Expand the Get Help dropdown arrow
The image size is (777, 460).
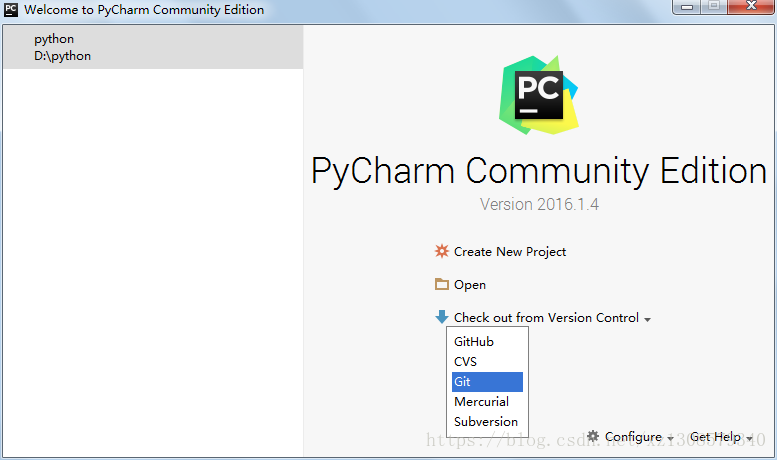[x=749, y=439]
